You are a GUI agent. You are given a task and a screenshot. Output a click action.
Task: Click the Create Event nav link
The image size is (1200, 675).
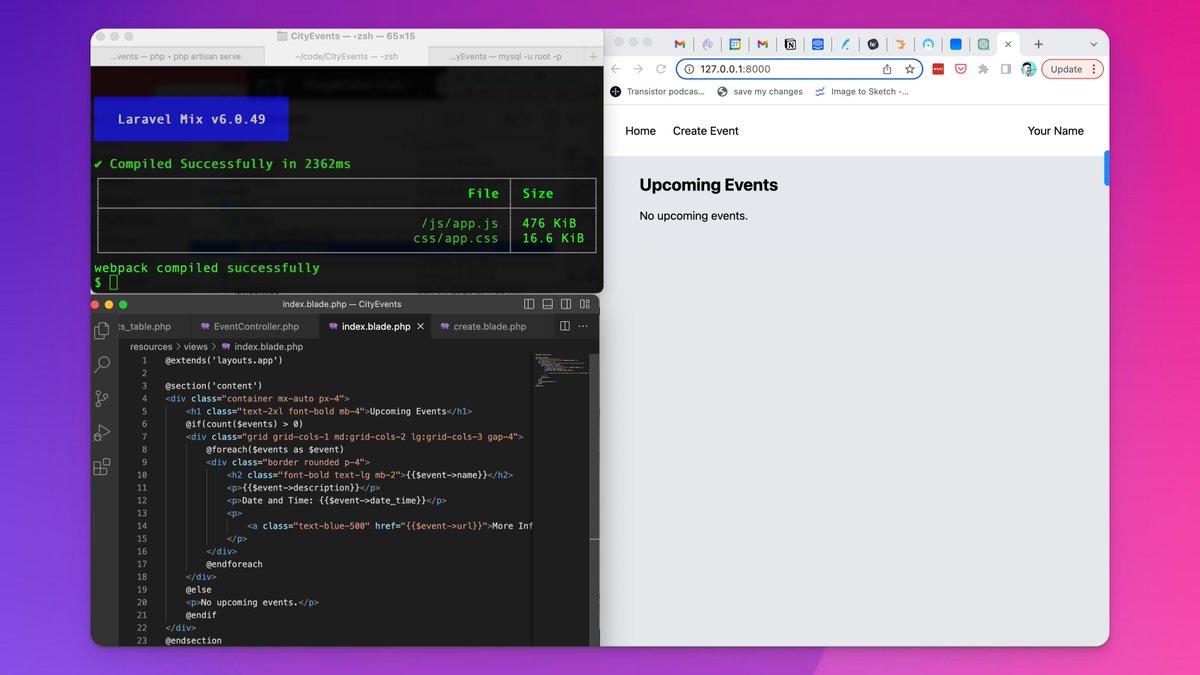click(705, 131)
